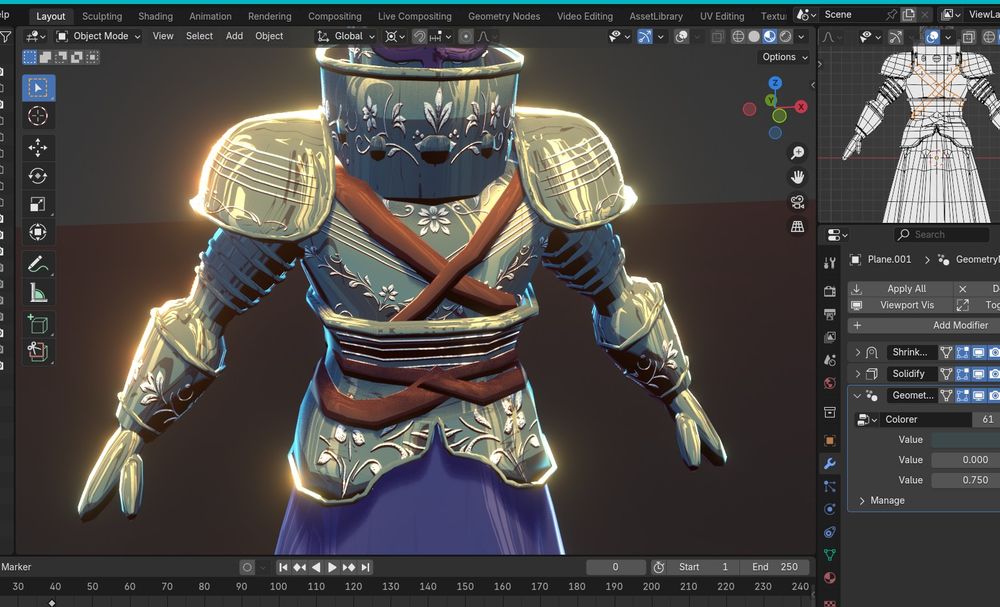Expand the Solidify modifier panel
Image resolution: width=1000 pixels, height=607 pixels.
858,374
